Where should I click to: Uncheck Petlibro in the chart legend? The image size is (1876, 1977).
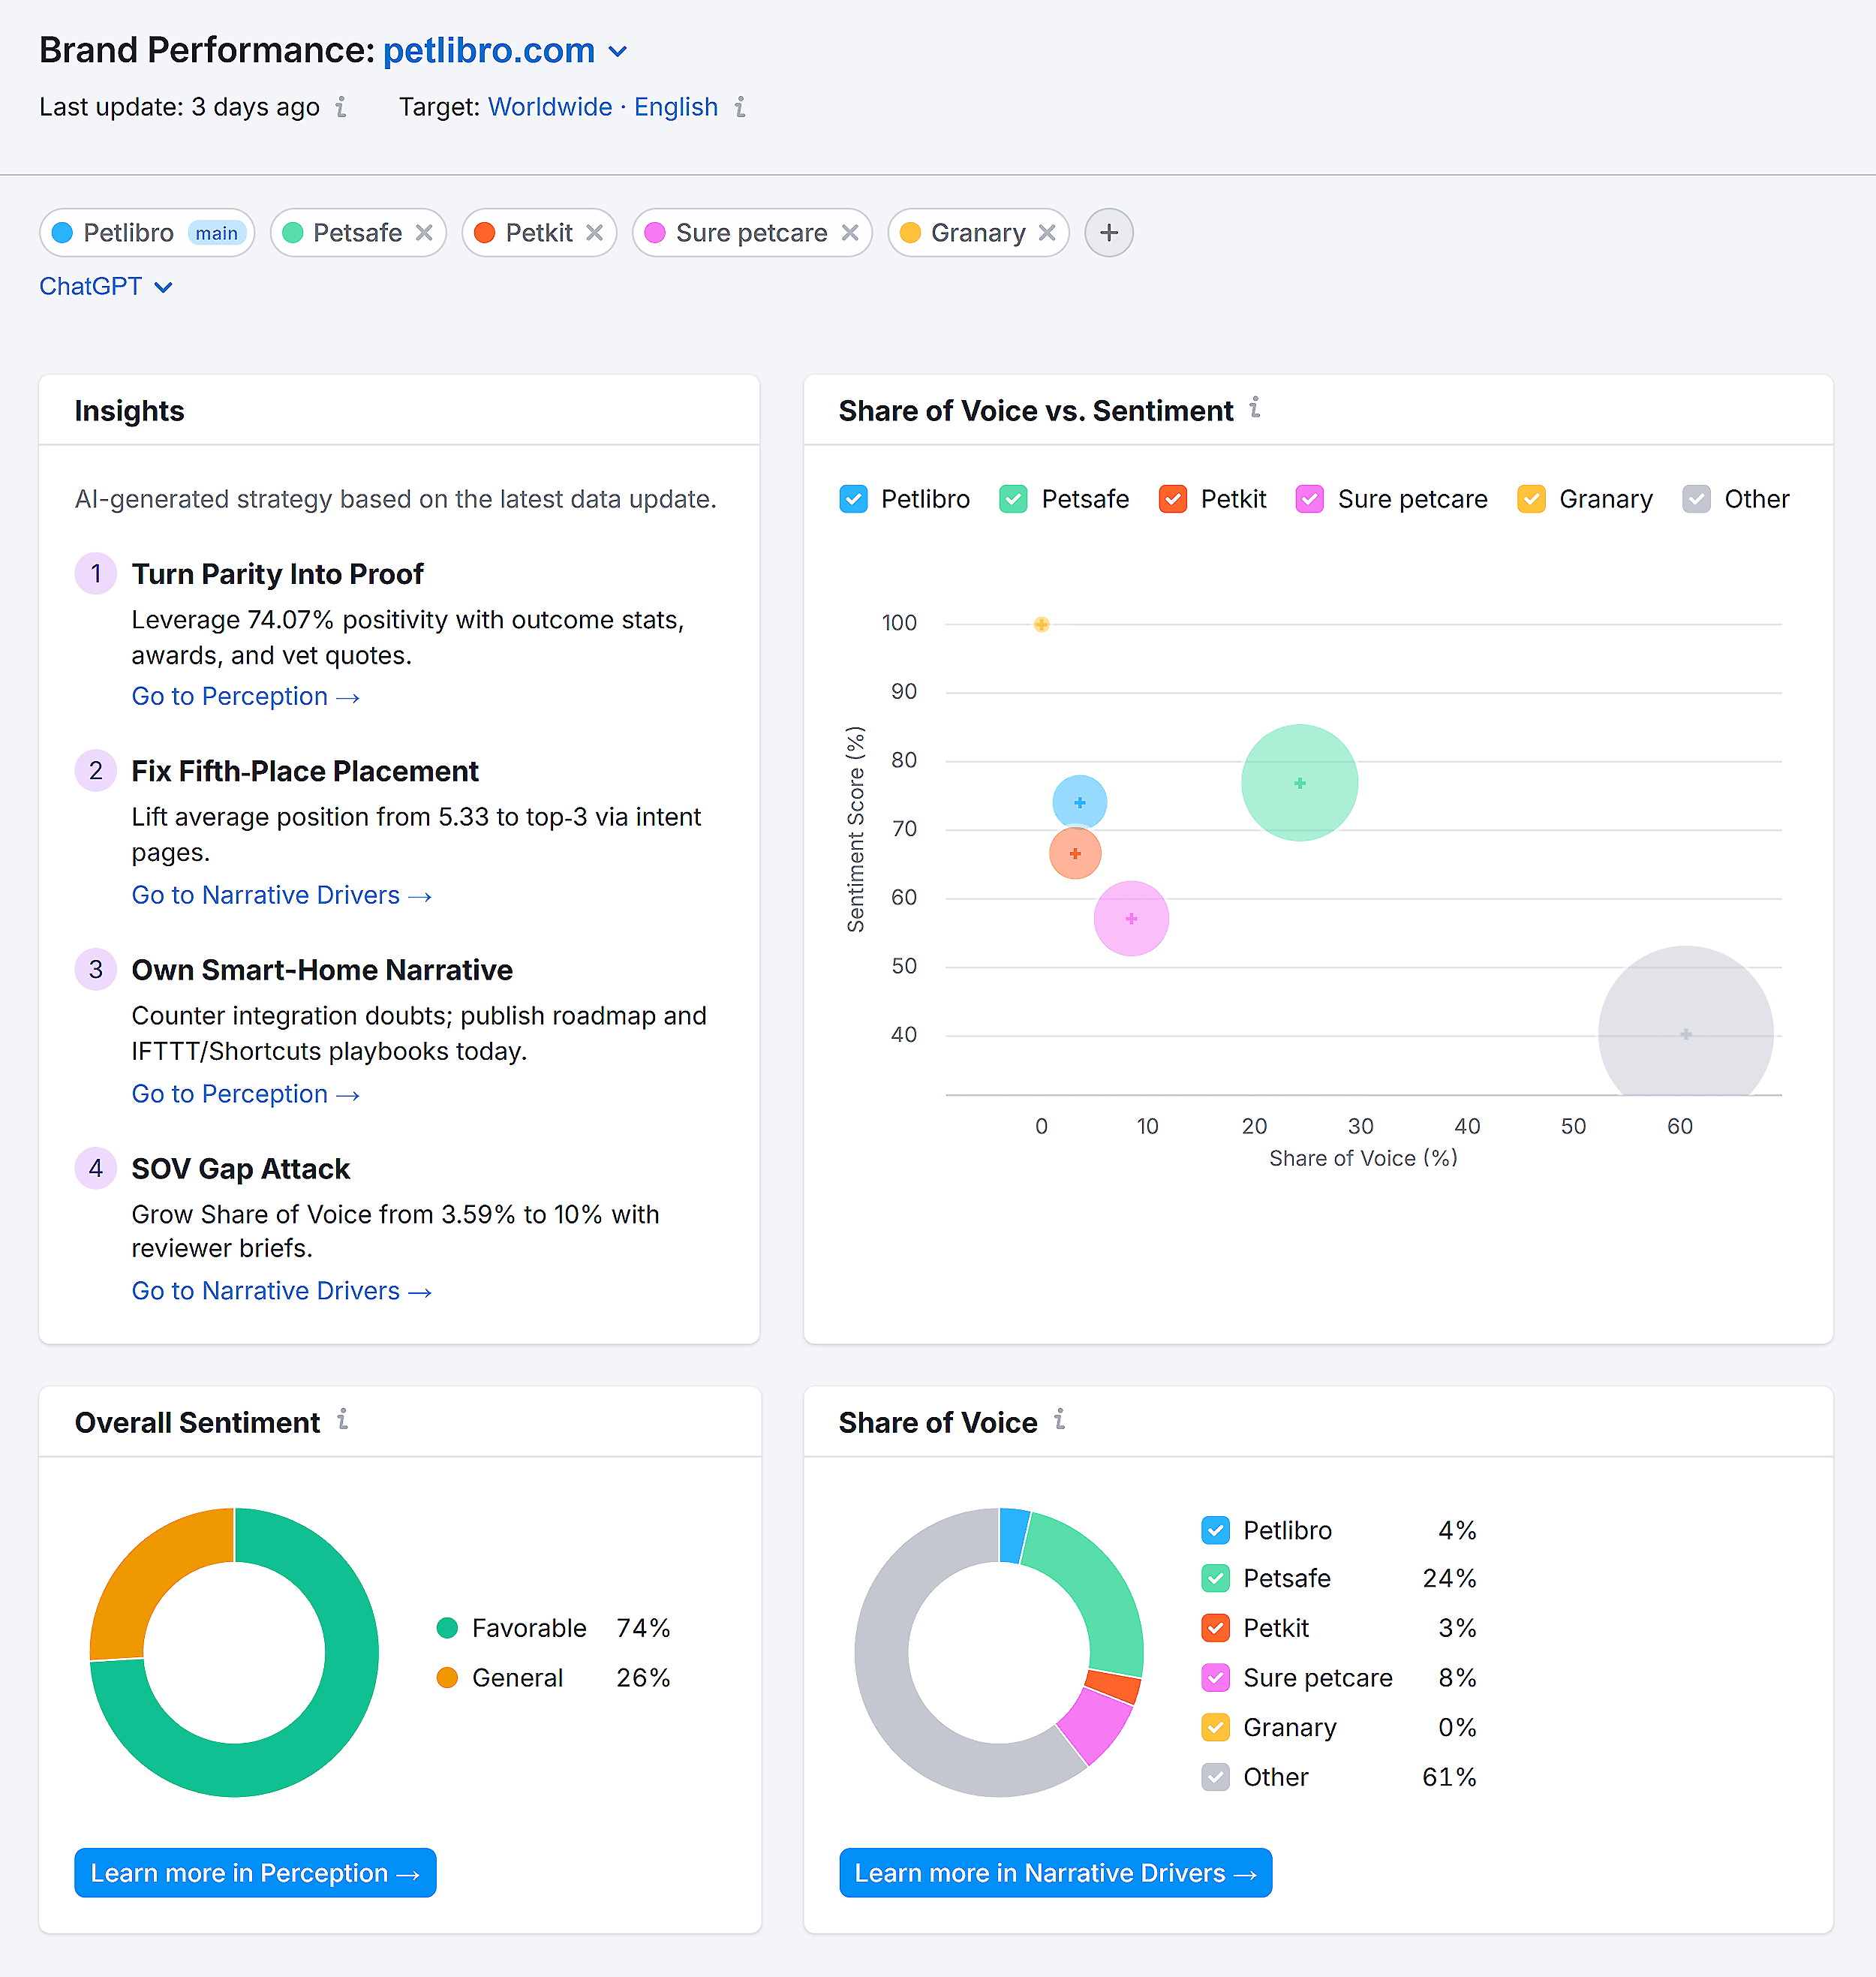pyautogui.click(x=853, y=499)
